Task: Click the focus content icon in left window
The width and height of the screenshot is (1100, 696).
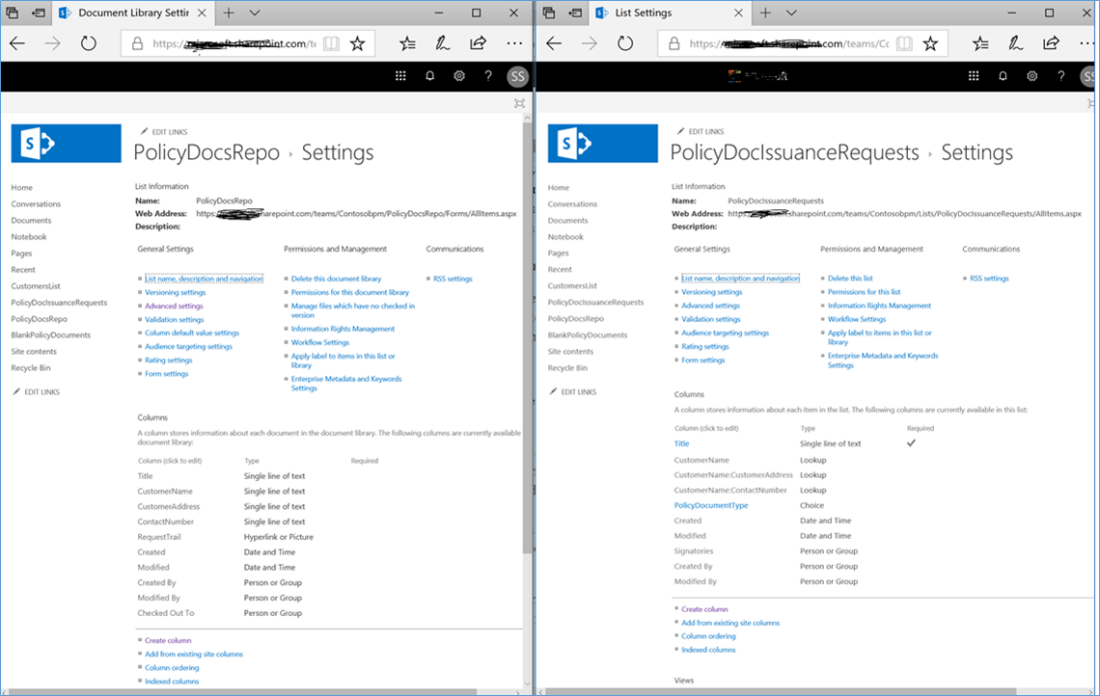Action: [x=518, y=102]
